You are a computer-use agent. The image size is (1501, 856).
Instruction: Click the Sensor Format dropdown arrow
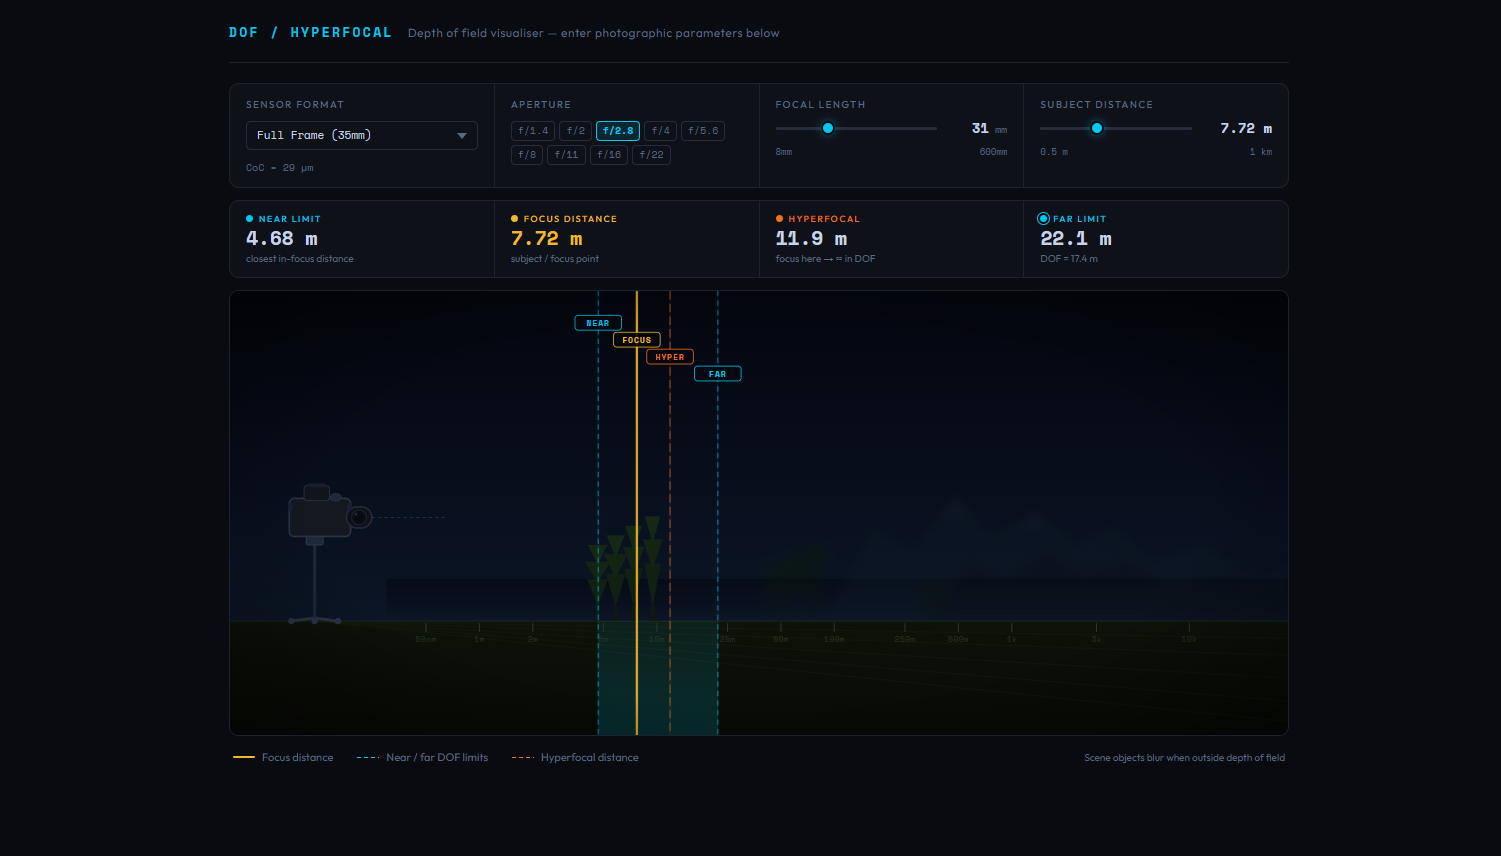(462, 136)
